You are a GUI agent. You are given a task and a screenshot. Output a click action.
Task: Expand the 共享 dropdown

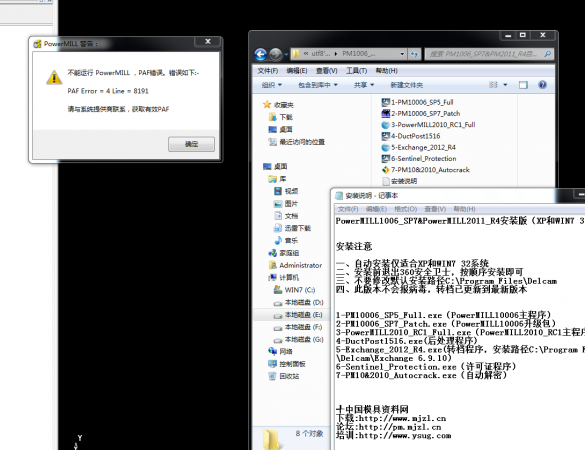point(364,85)
